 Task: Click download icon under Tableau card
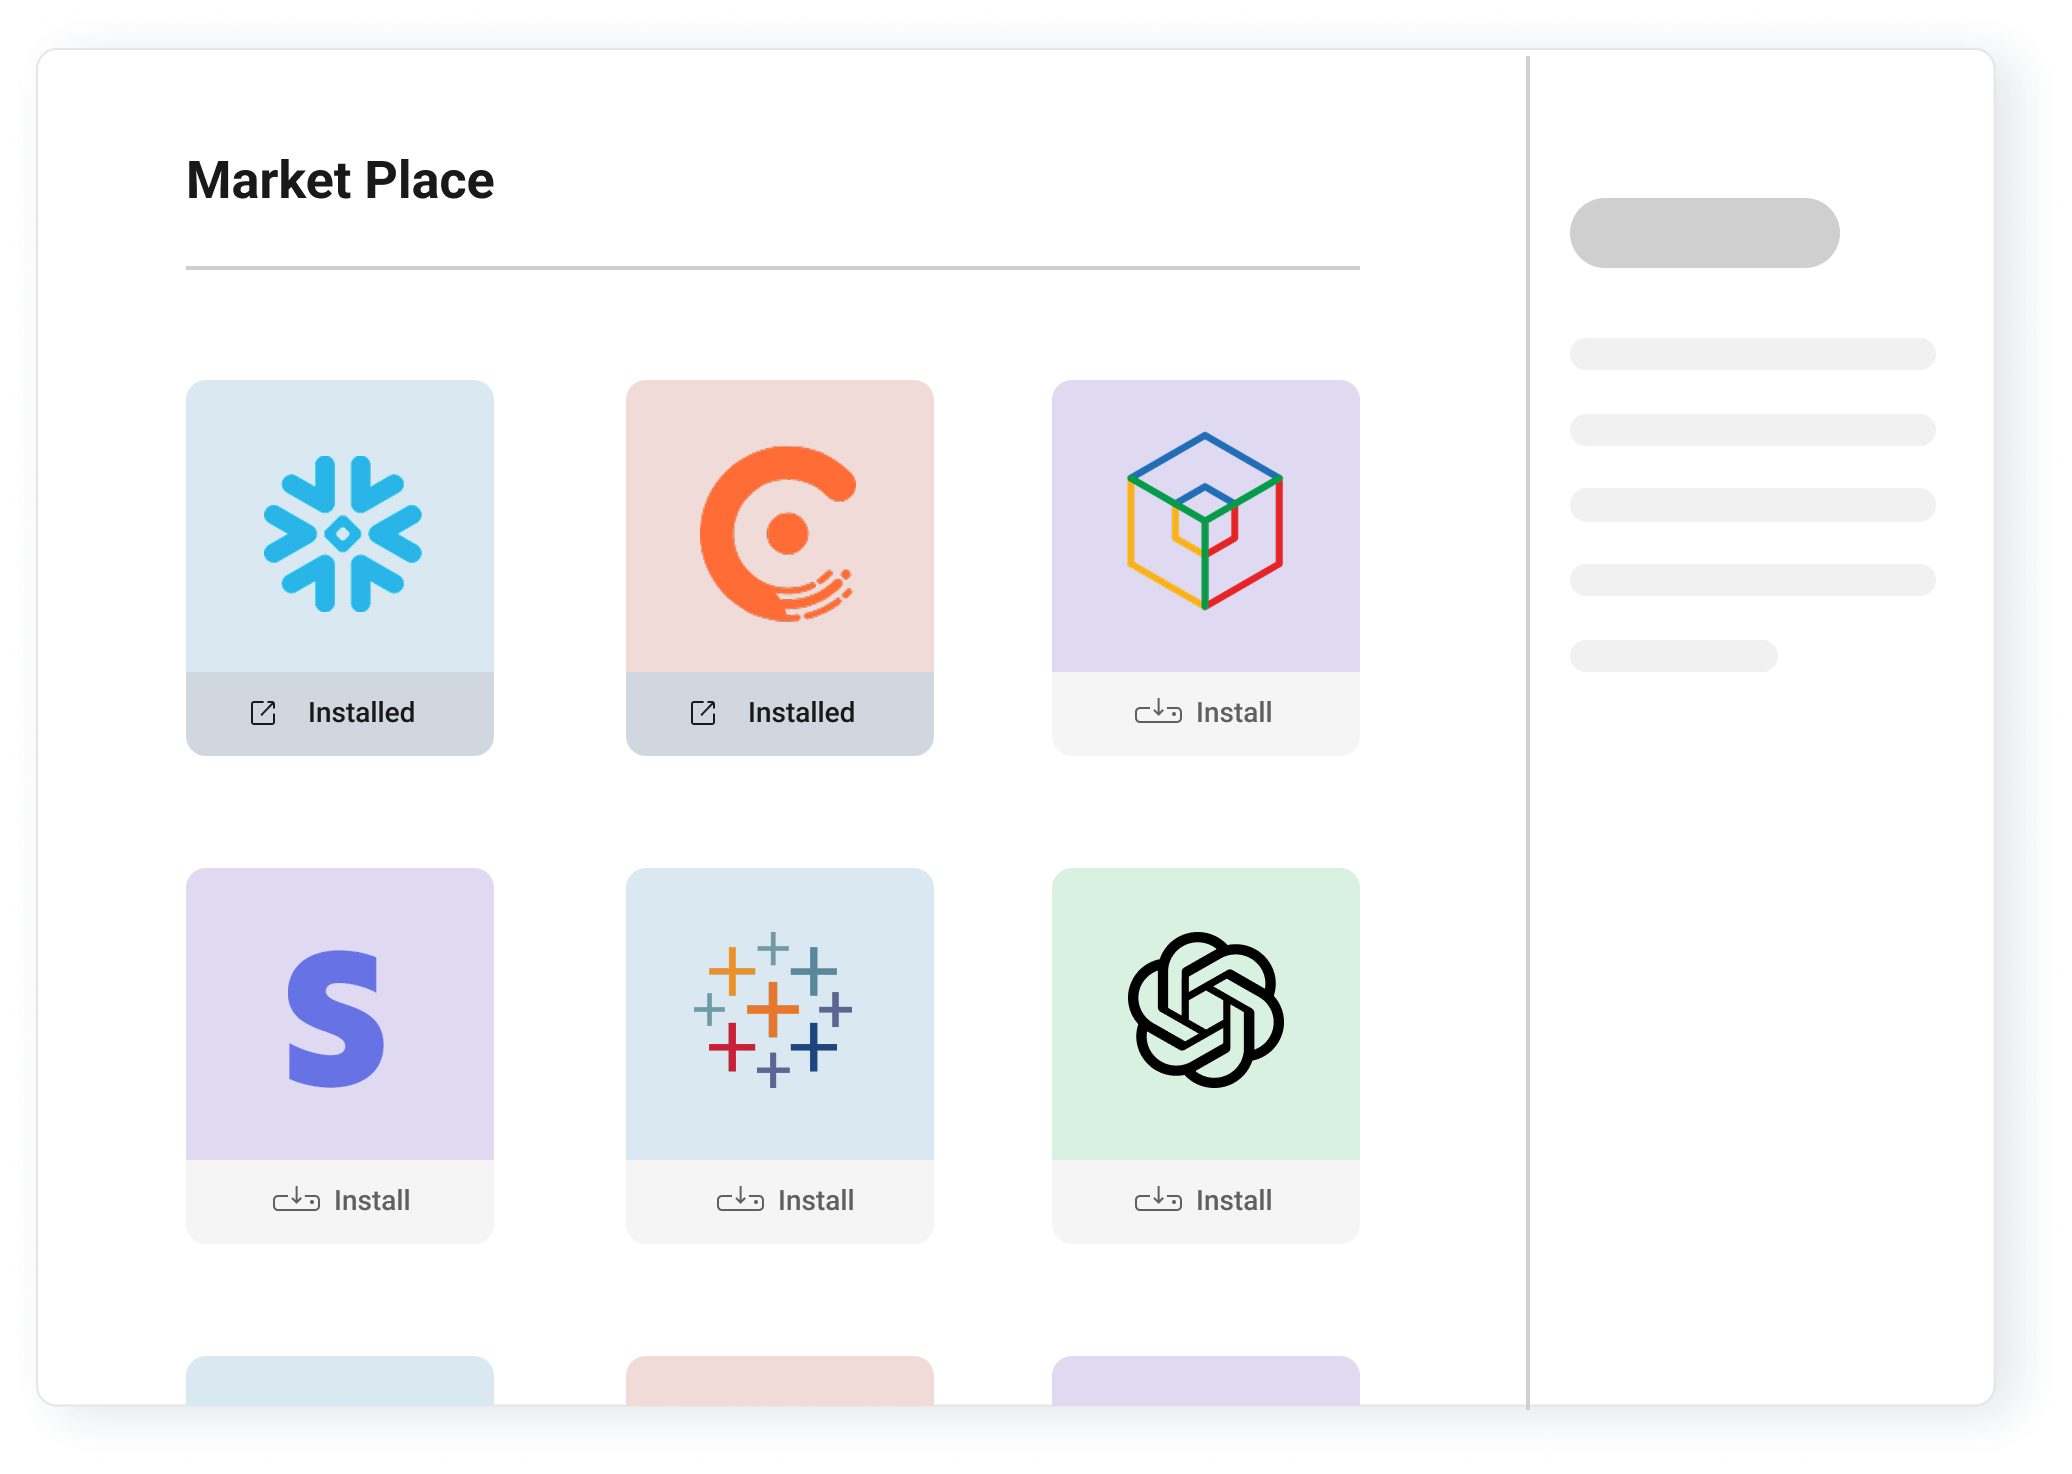(740, 1199)
